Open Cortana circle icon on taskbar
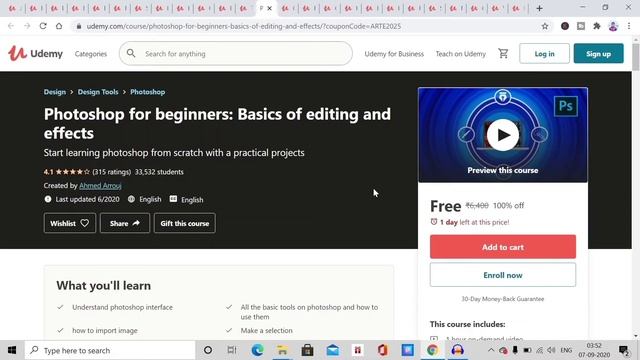 click(x=208, y=350)
